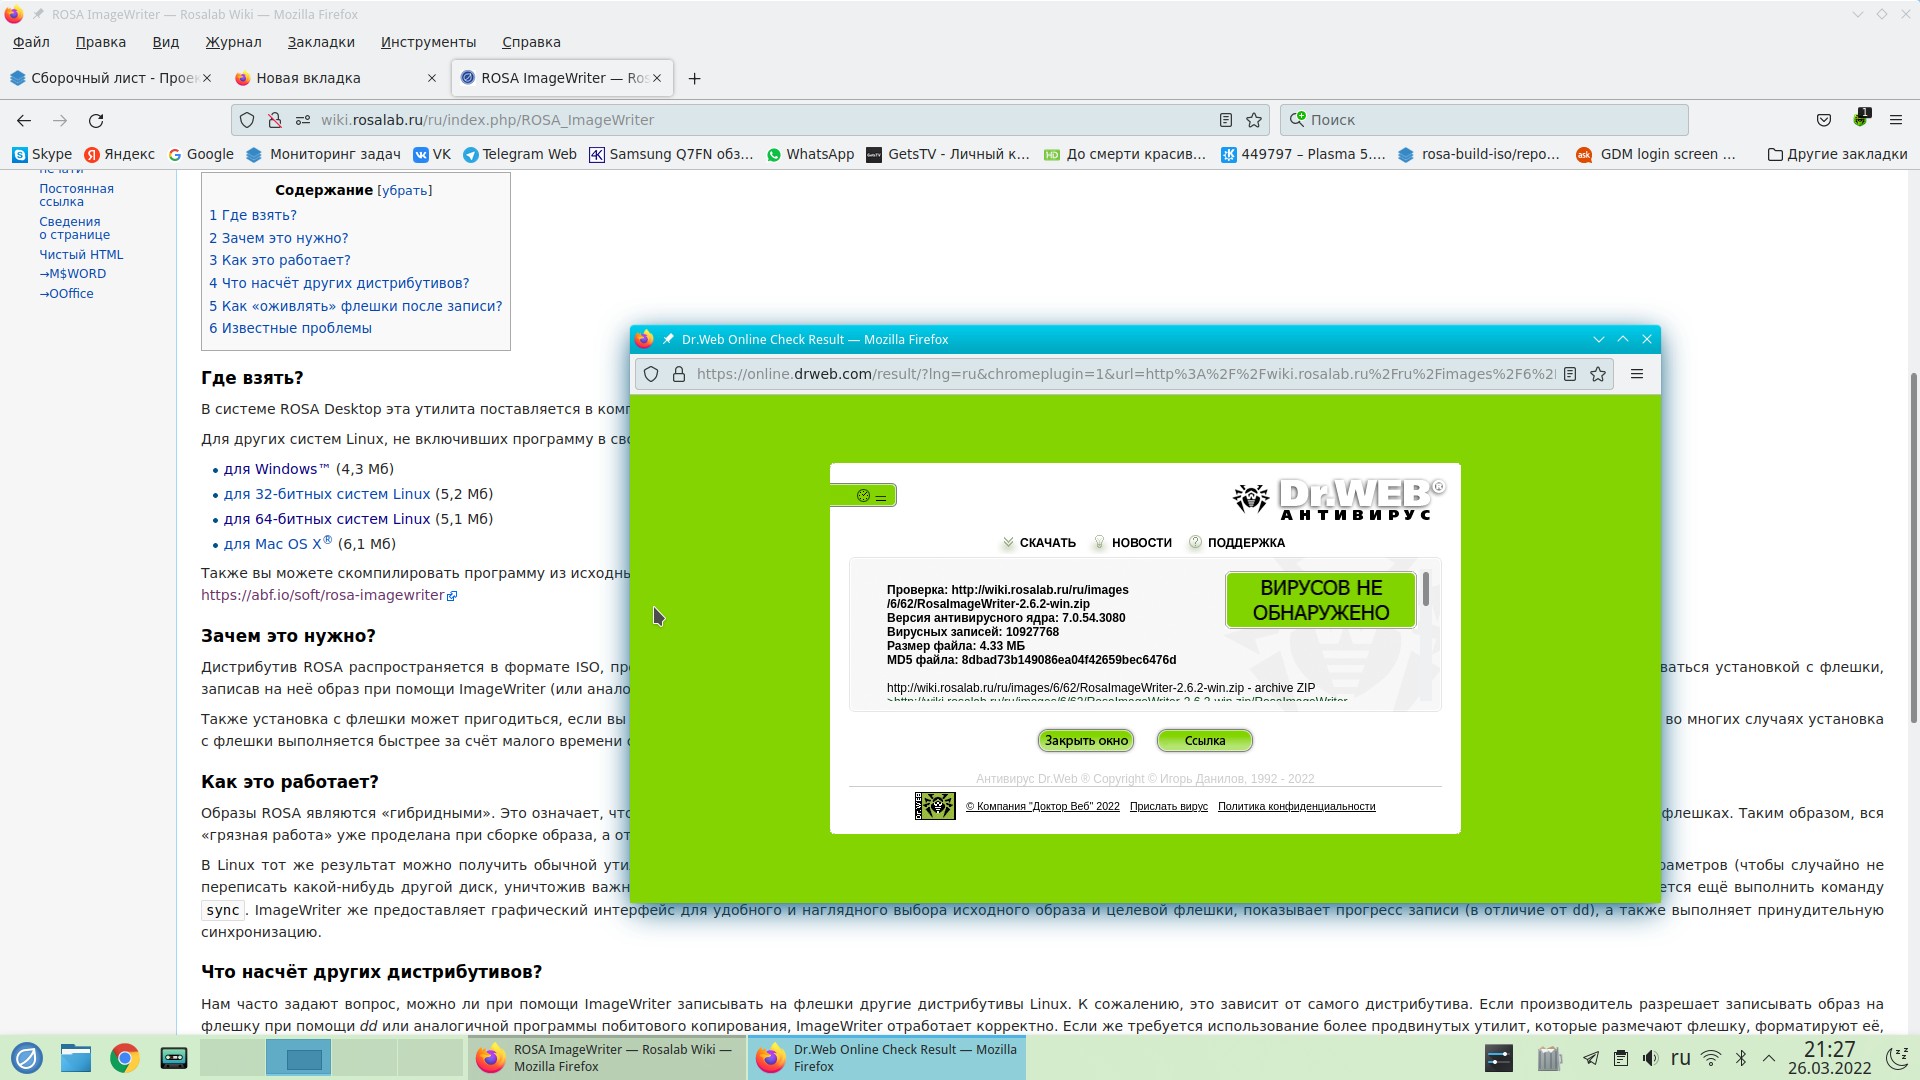Expand the system tray hidden icons arrow

[x=1769, y=1058]
